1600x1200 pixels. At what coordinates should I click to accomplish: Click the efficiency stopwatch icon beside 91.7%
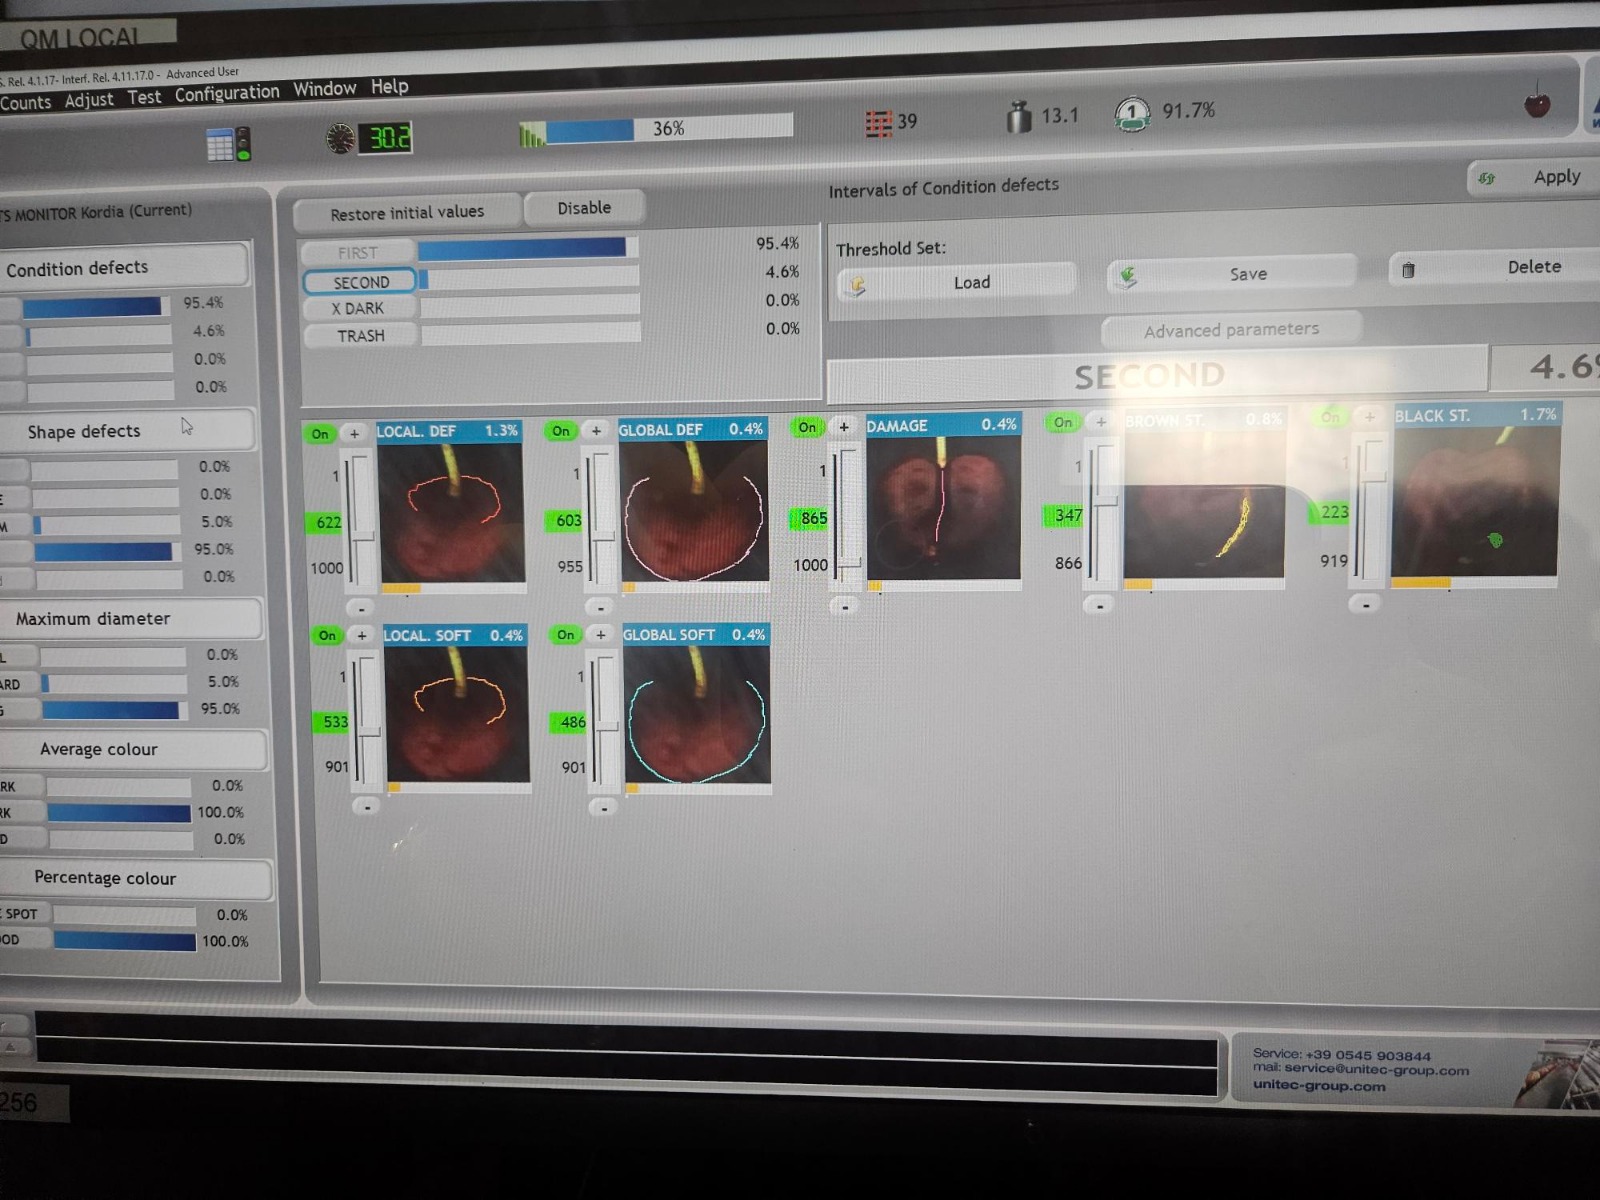1132,113
